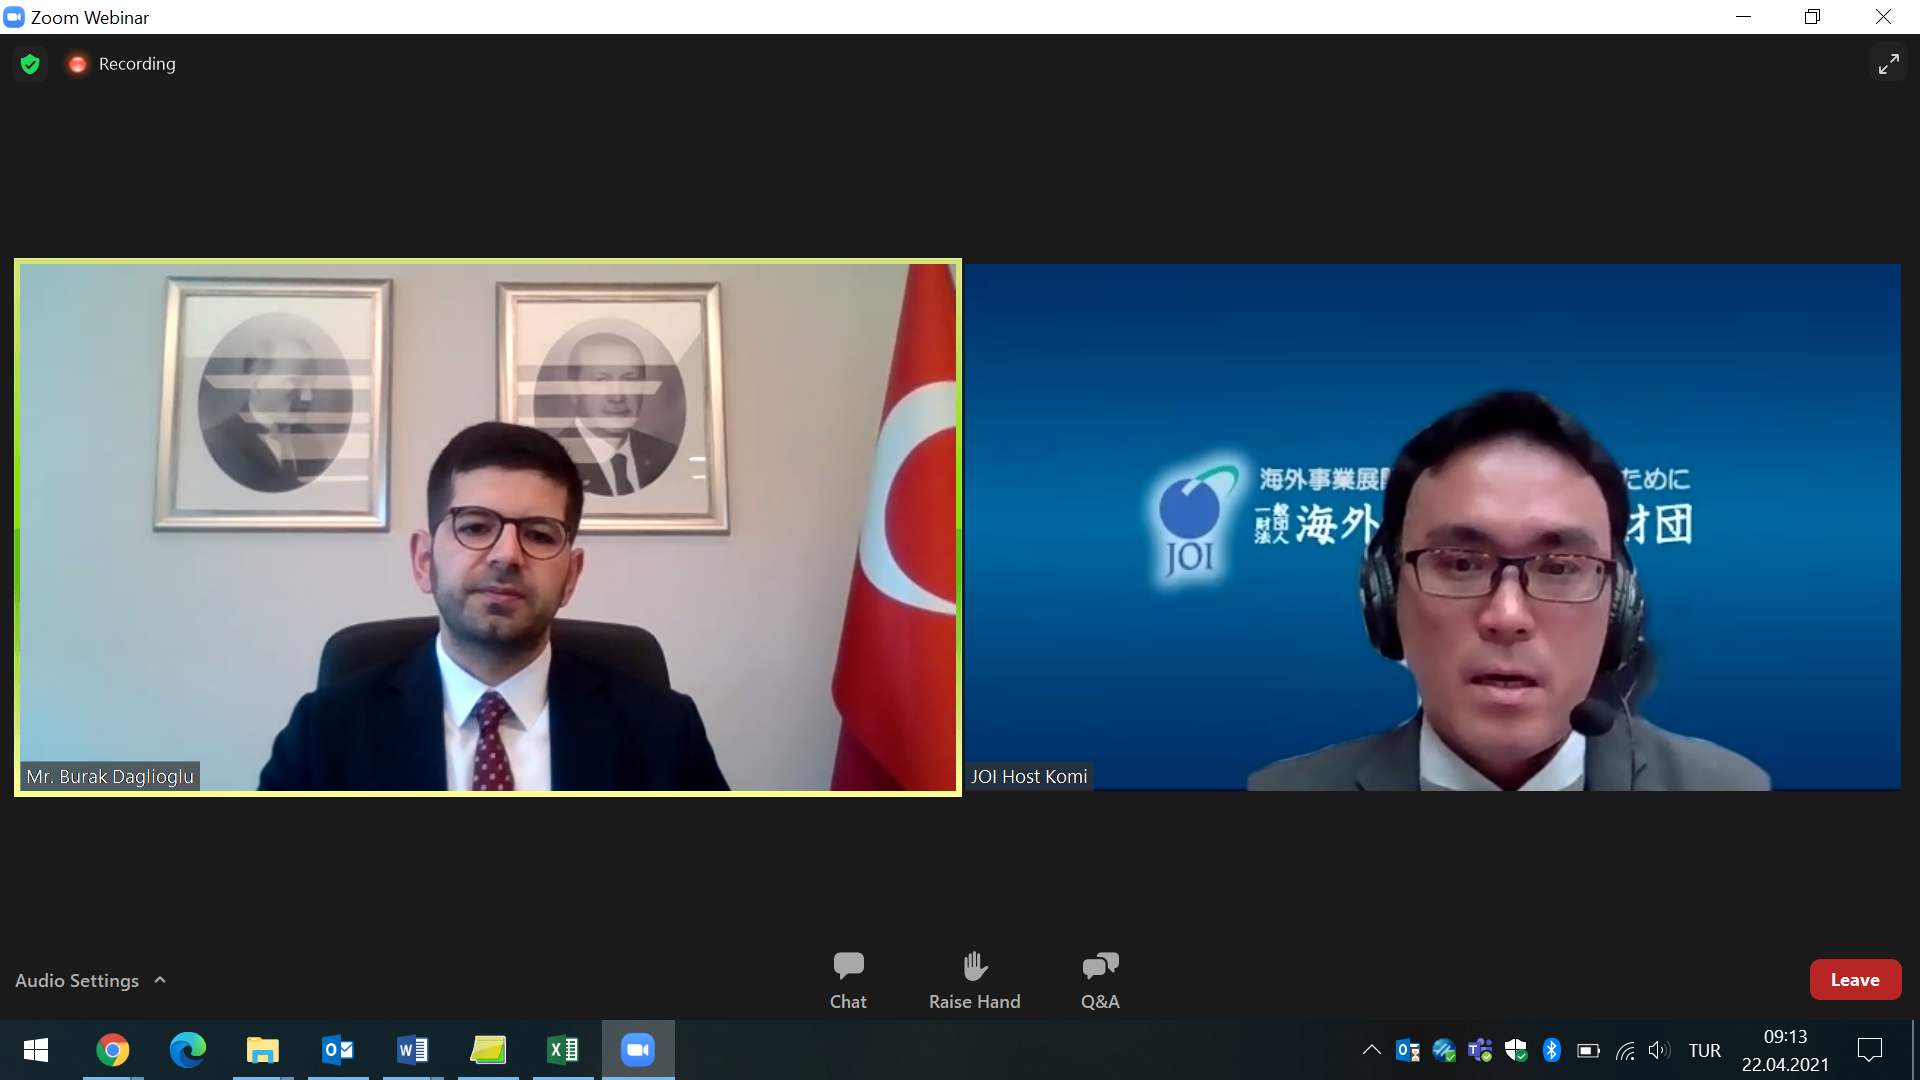This screenshot has height=1080, width=1920.
Task: Switch the TUR input language
Action: [1705, 1050]
